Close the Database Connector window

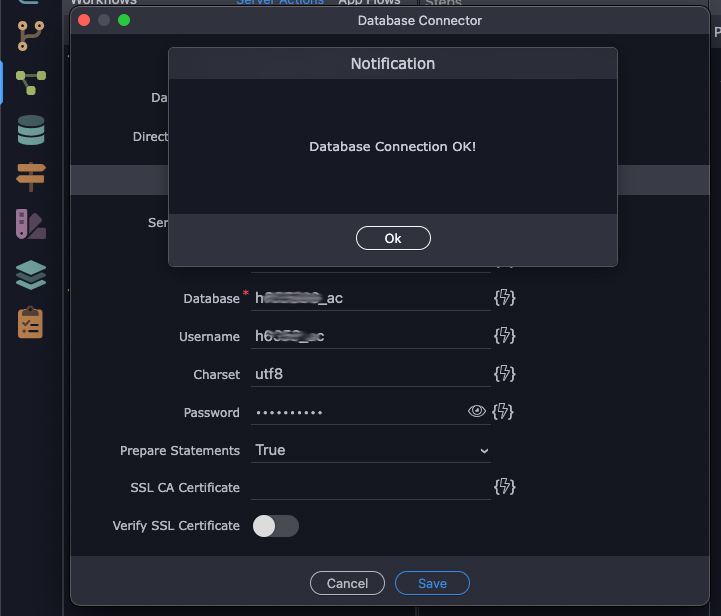click(84, 20)
